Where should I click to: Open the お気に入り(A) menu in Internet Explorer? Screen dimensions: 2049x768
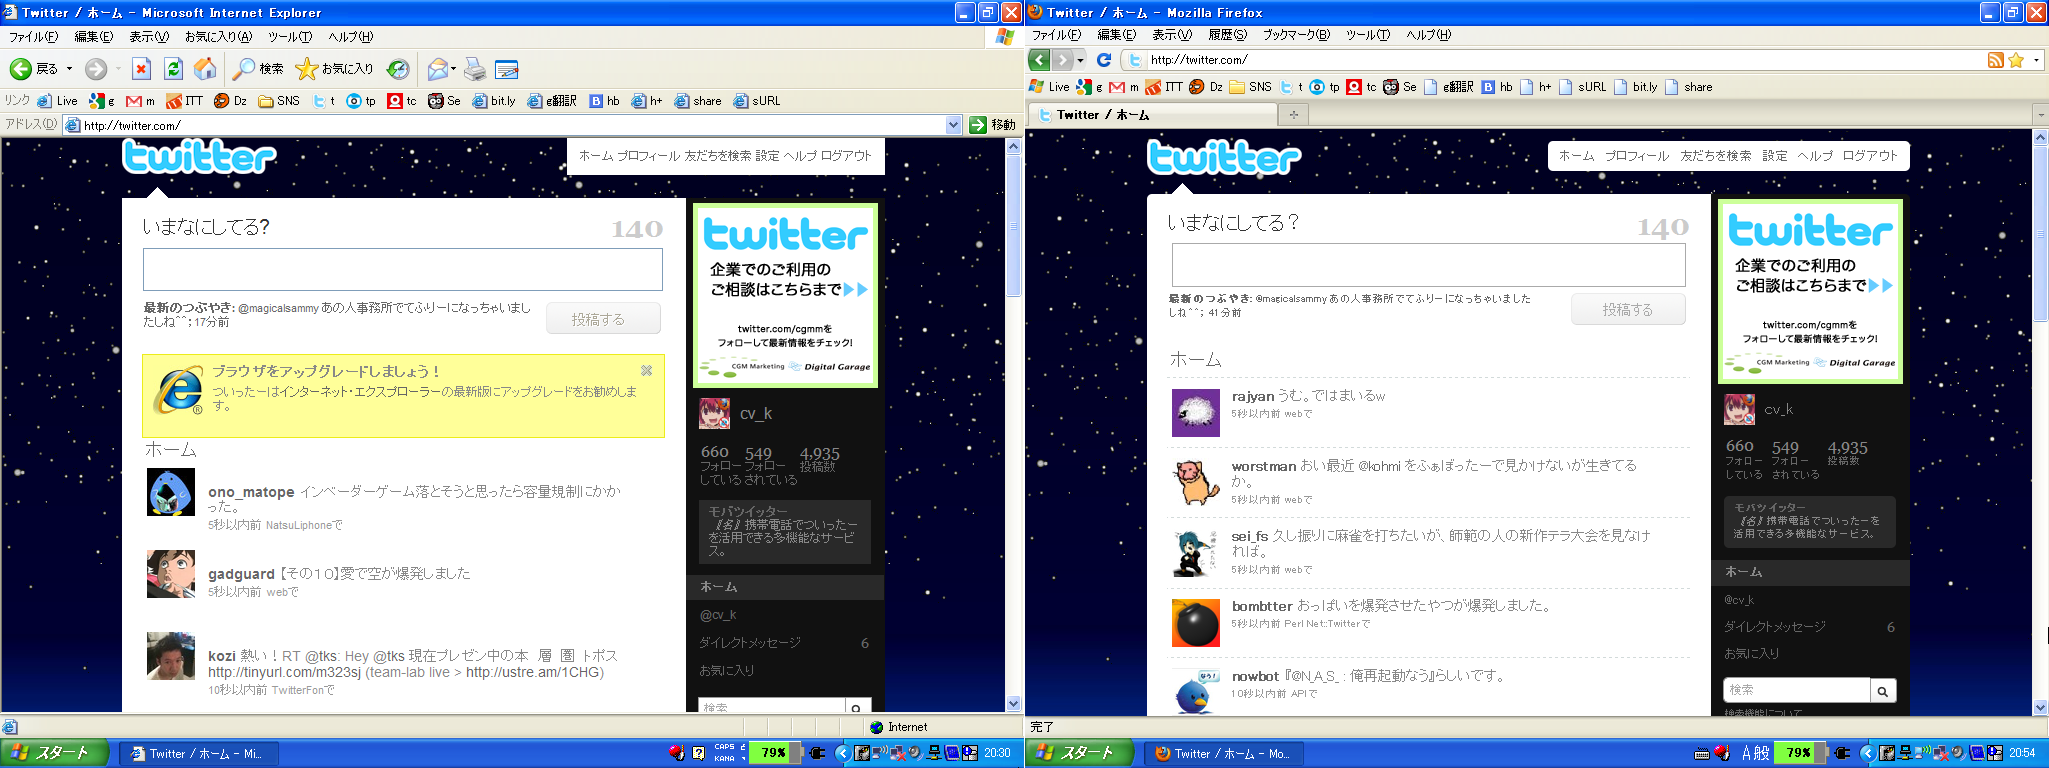218,37
